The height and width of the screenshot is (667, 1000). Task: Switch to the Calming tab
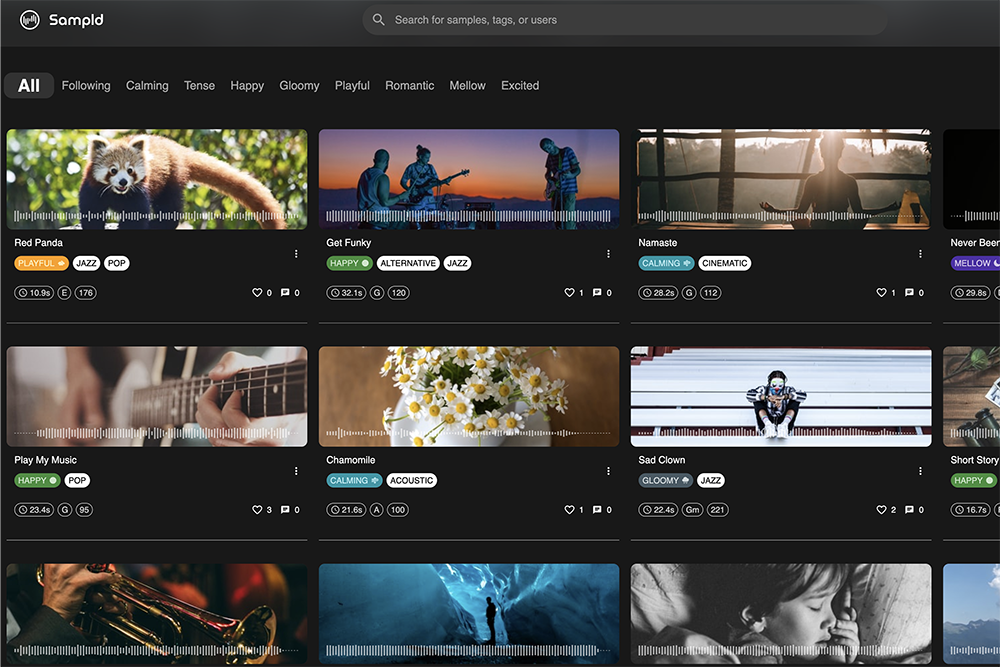point(147,85)
